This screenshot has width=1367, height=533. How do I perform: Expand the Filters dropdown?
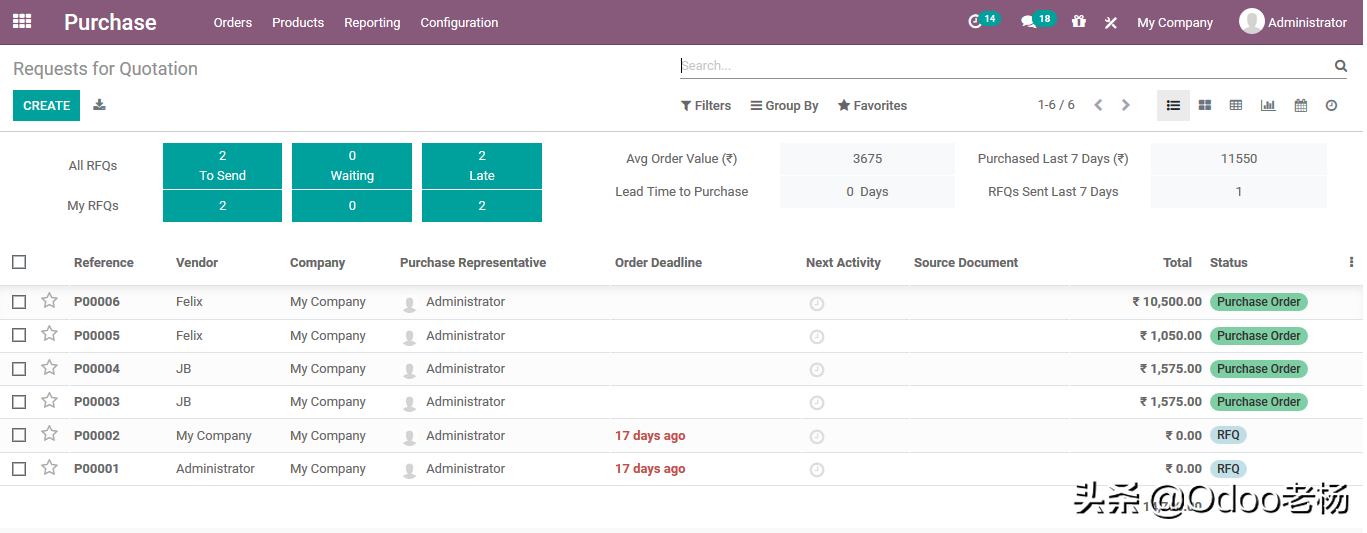click(x=706, y=105)
